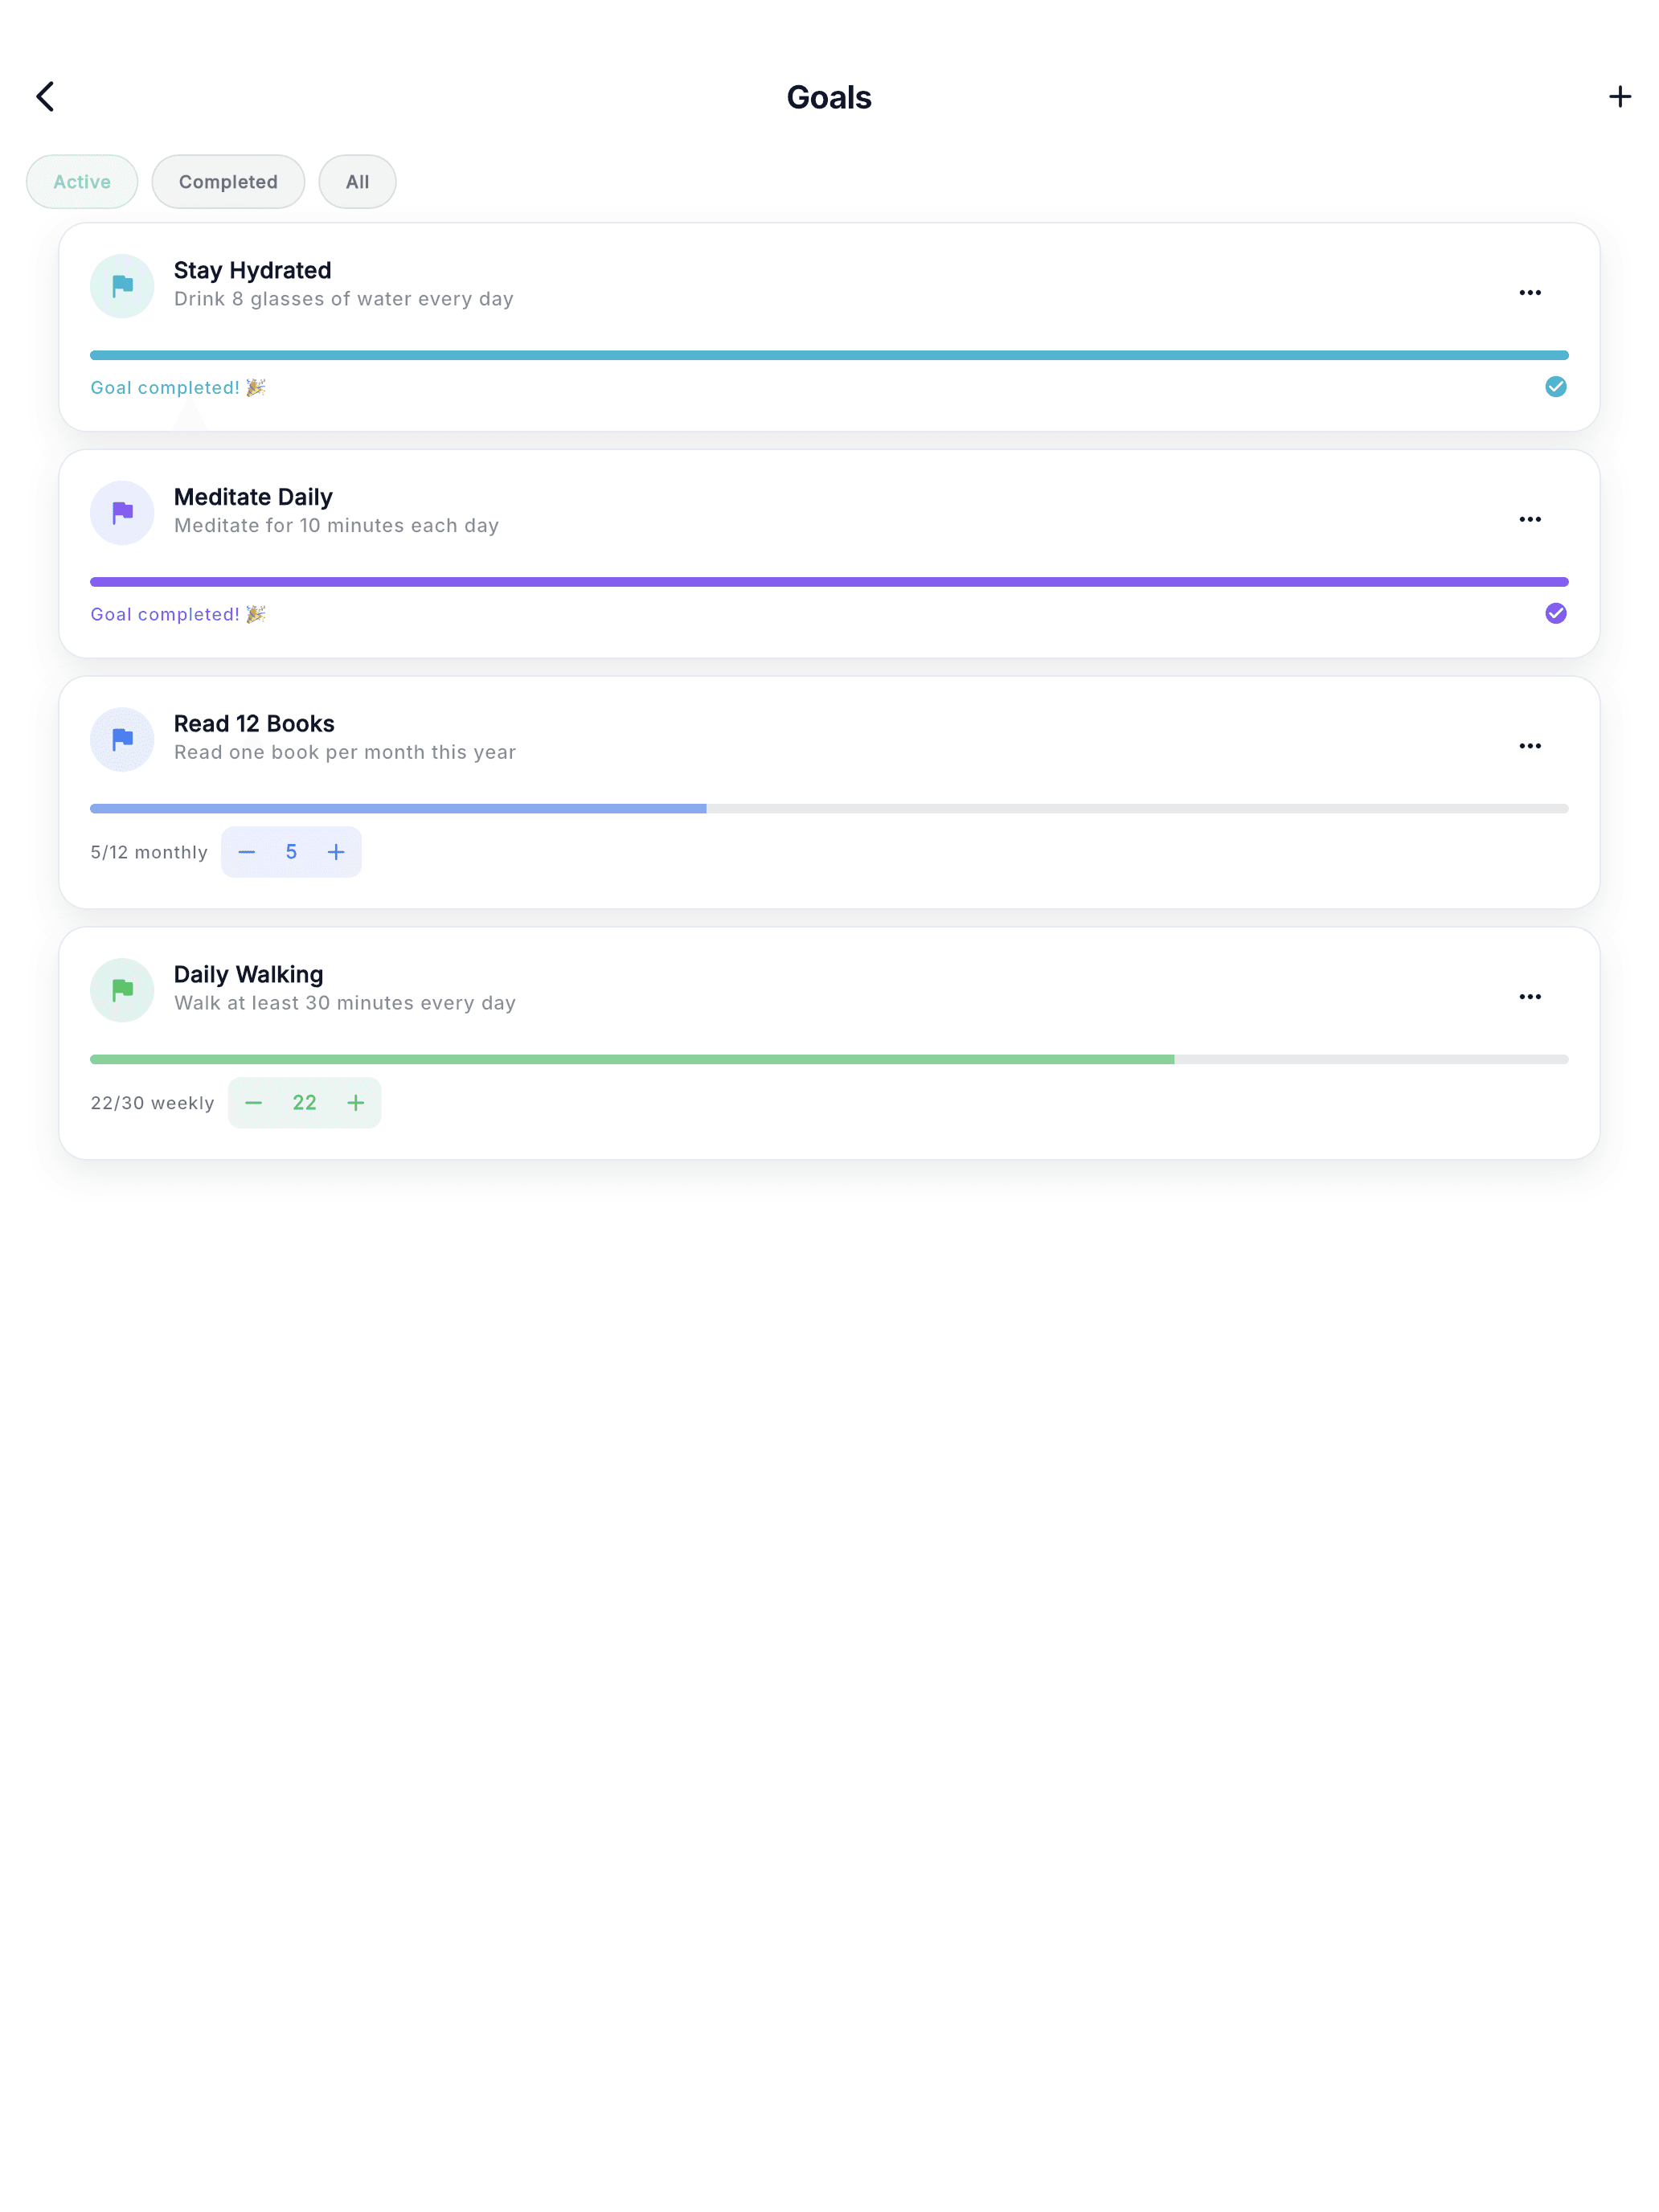This screenshot has height=2212, width=1659.
Task: Increase Read 12 Books progress count
Action: coord(336,852)
